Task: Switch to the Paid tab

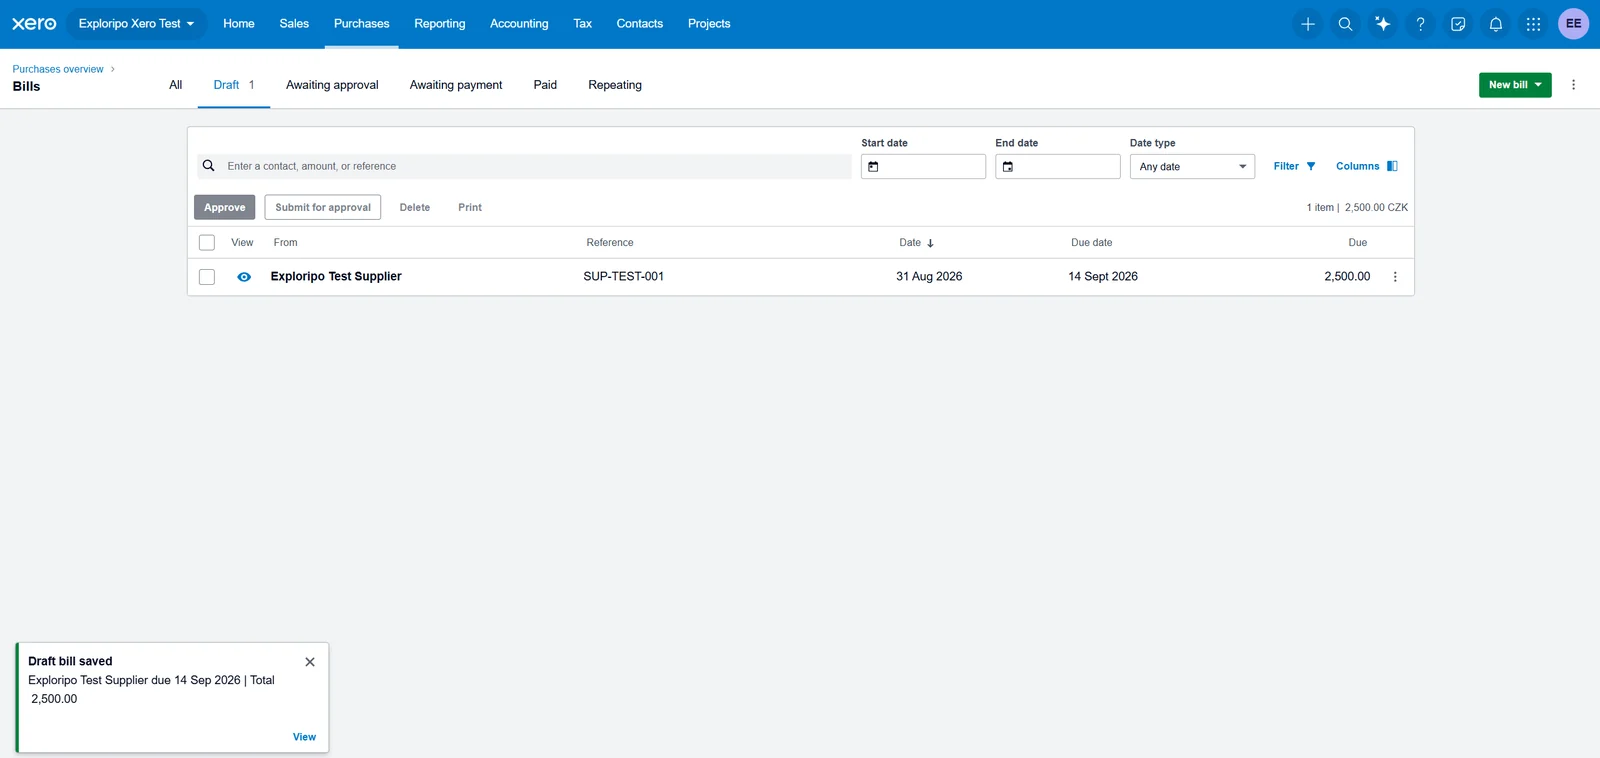Action: pyautogui.click(x=545, y=85)
